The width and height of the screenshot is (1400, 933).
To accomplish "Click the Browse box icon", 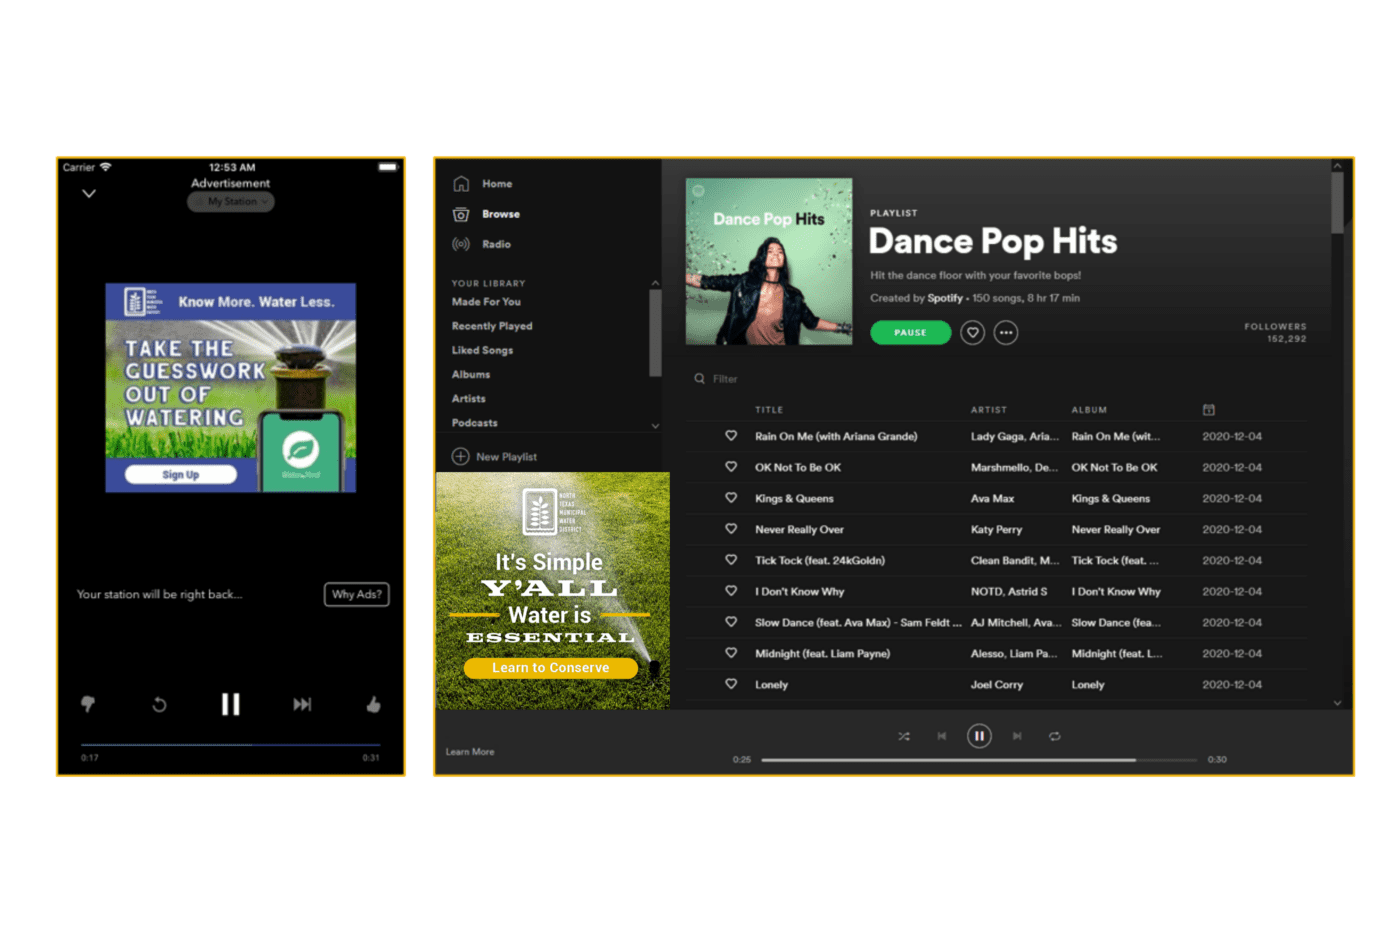I will [461, 214].
